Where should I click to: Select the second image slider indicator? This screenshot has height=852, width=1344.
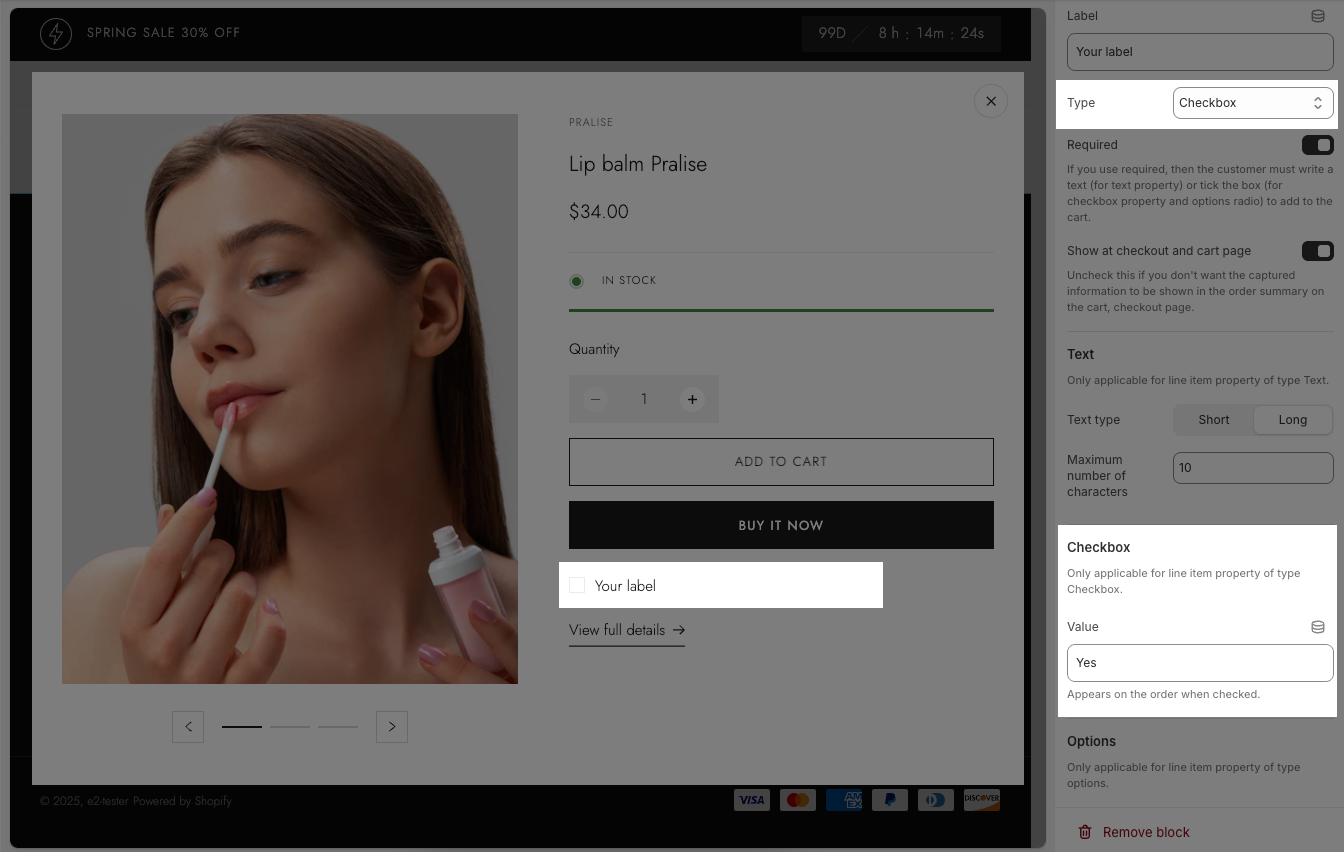coord(290,727)
